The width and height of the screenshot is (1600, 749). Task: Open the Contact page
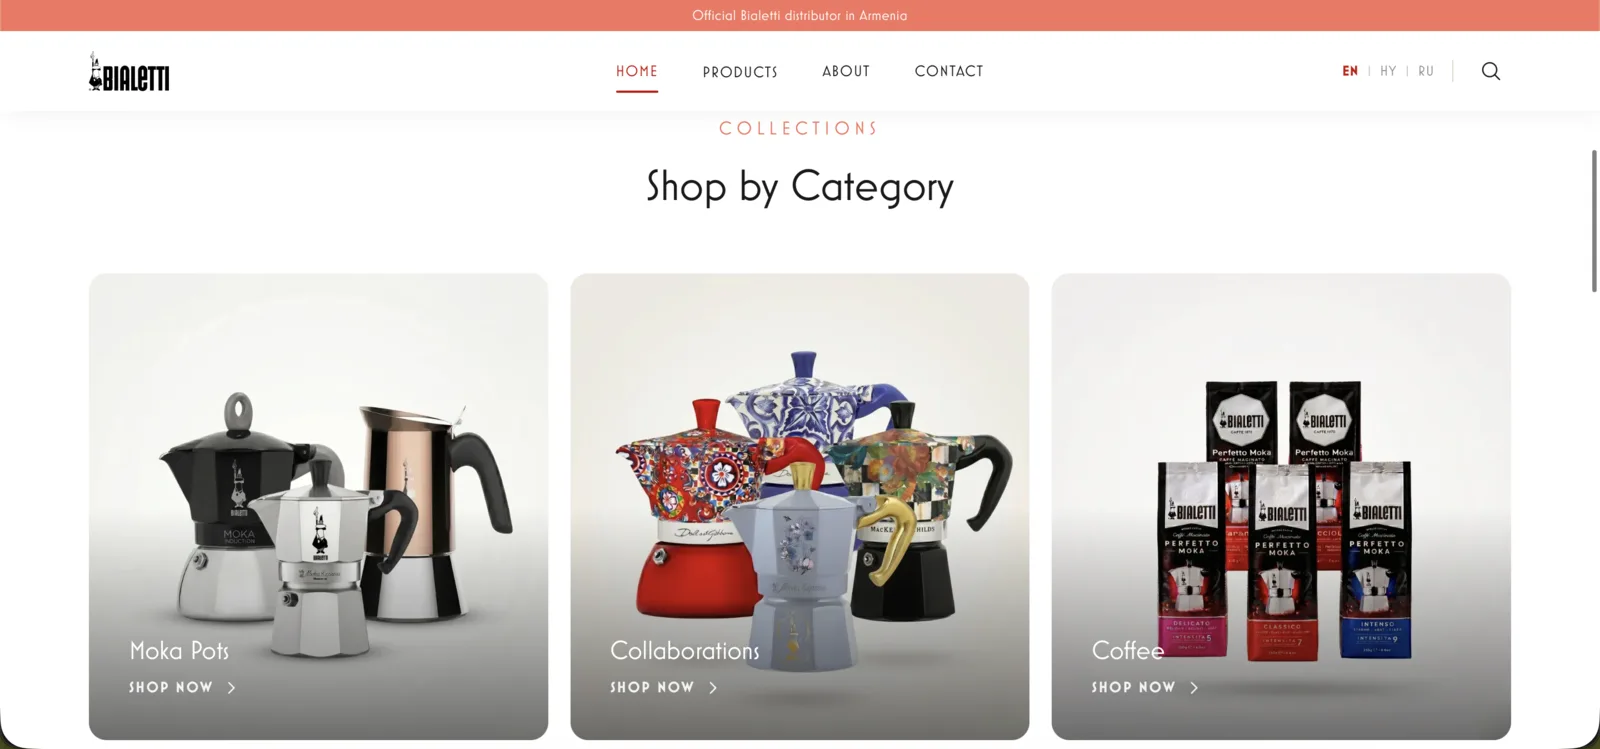[949, 71]
